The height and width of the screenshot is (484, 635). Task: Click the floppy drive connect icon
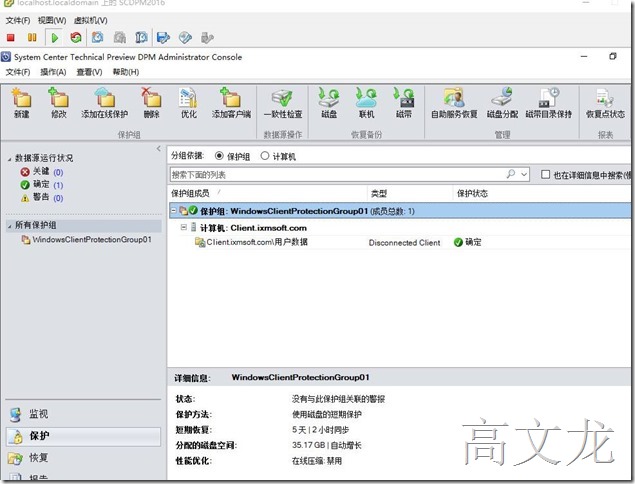click(x=163, y=38)
